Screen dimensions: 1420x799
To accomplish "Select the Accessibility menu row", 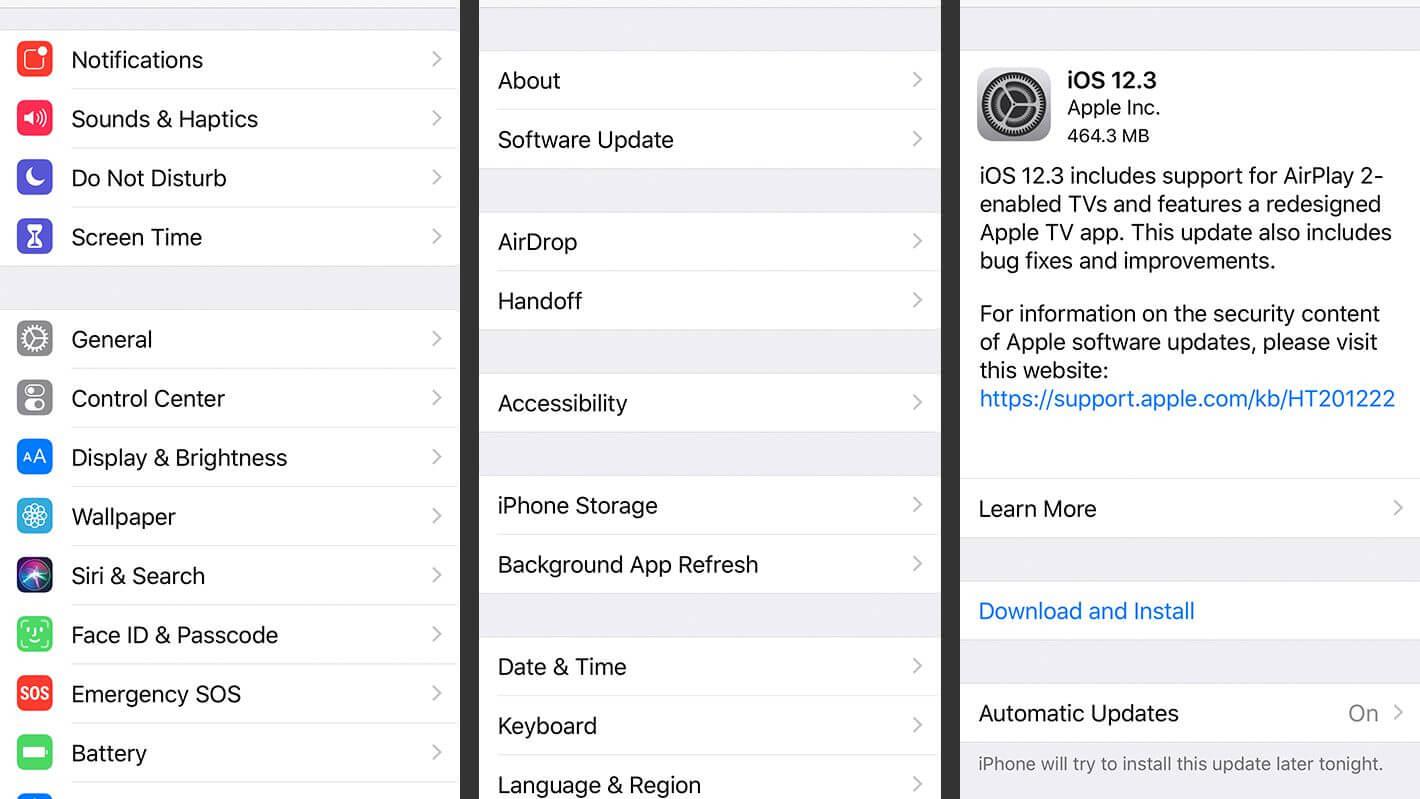I will click(x=563, y=403).
